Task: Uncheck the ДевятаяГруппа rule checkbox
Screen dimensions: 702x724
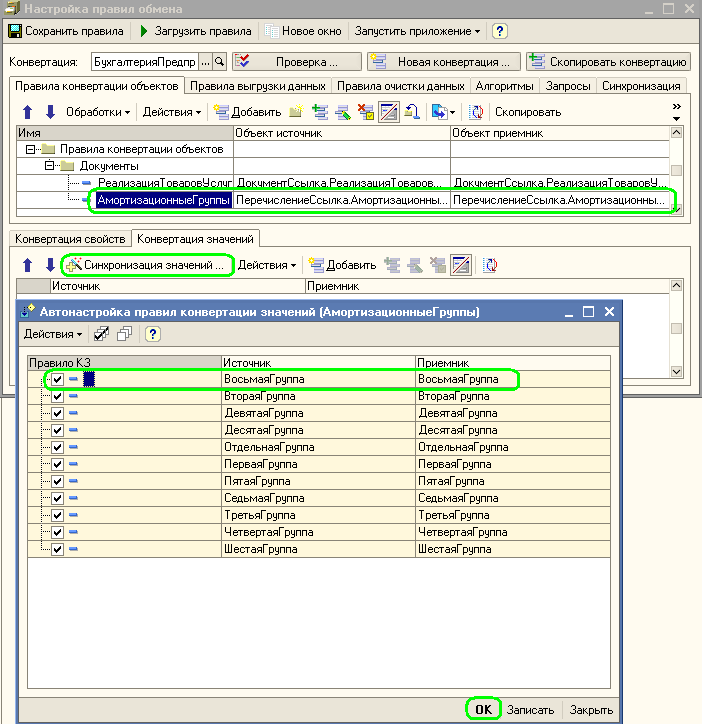Action: click(x=57, y=413)
